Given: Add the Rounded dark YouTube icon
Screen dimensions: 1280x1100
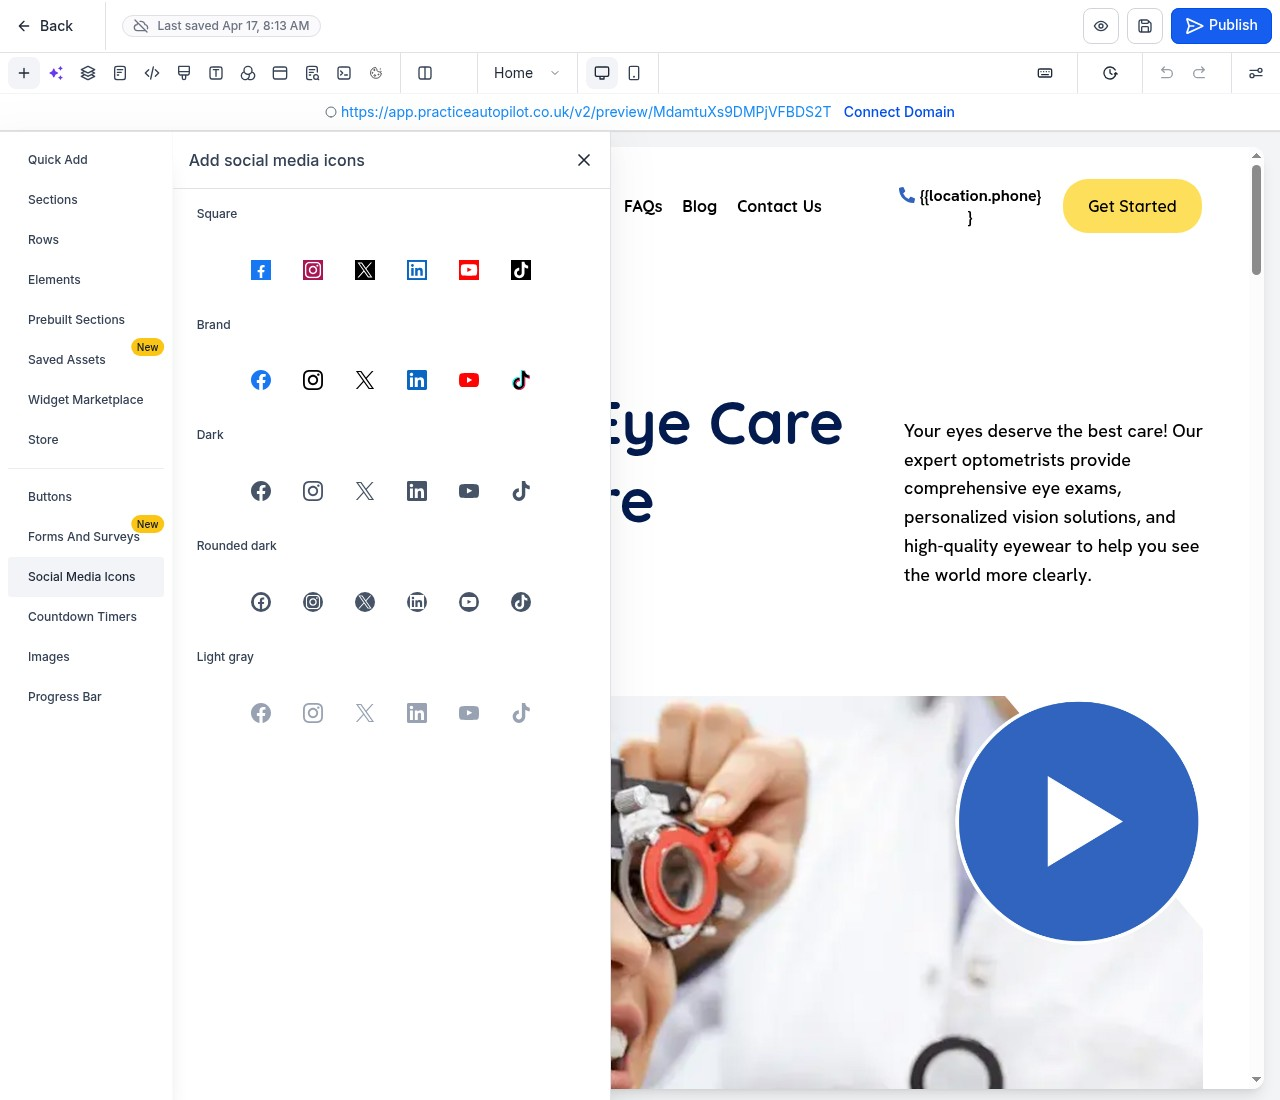Looking at the screenshot, I should [469, 602].
